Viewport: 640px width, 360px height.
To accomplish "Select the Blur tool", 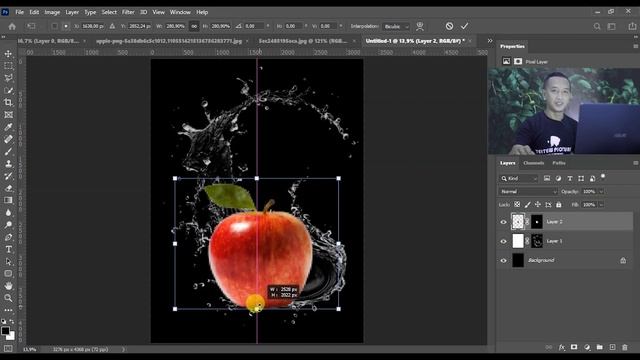I will point(8,213).
